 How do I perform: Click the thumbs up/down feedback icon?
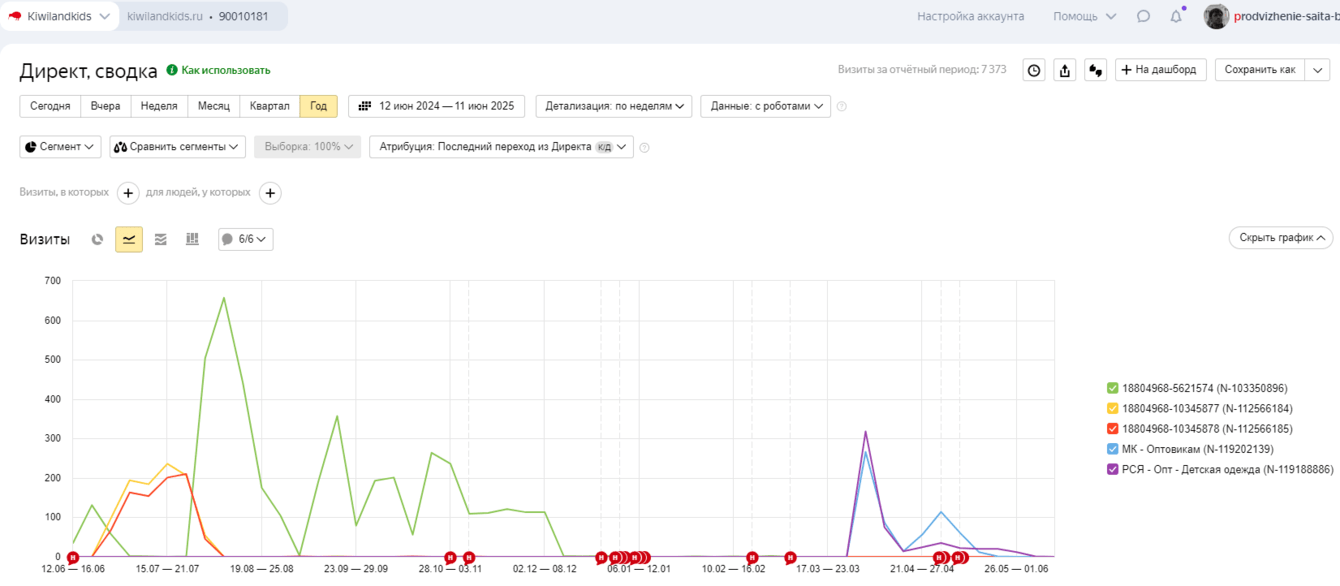(x=1096, y=70)
